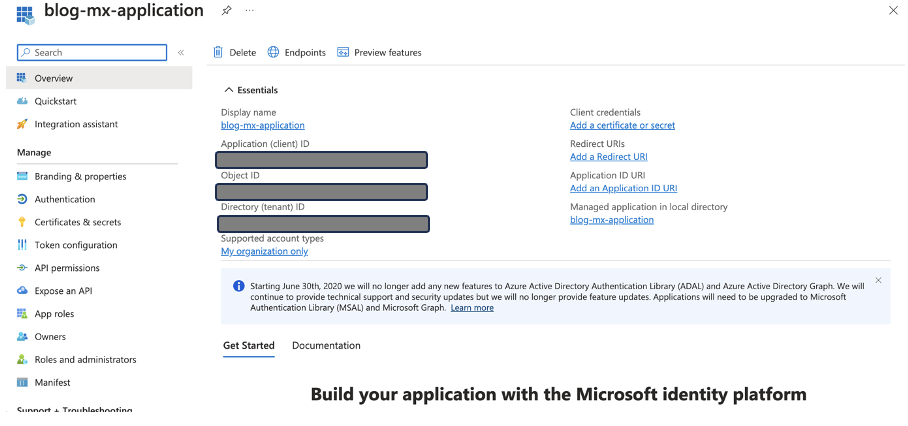Collapse the Essentials section chevron

click(229, 90)
